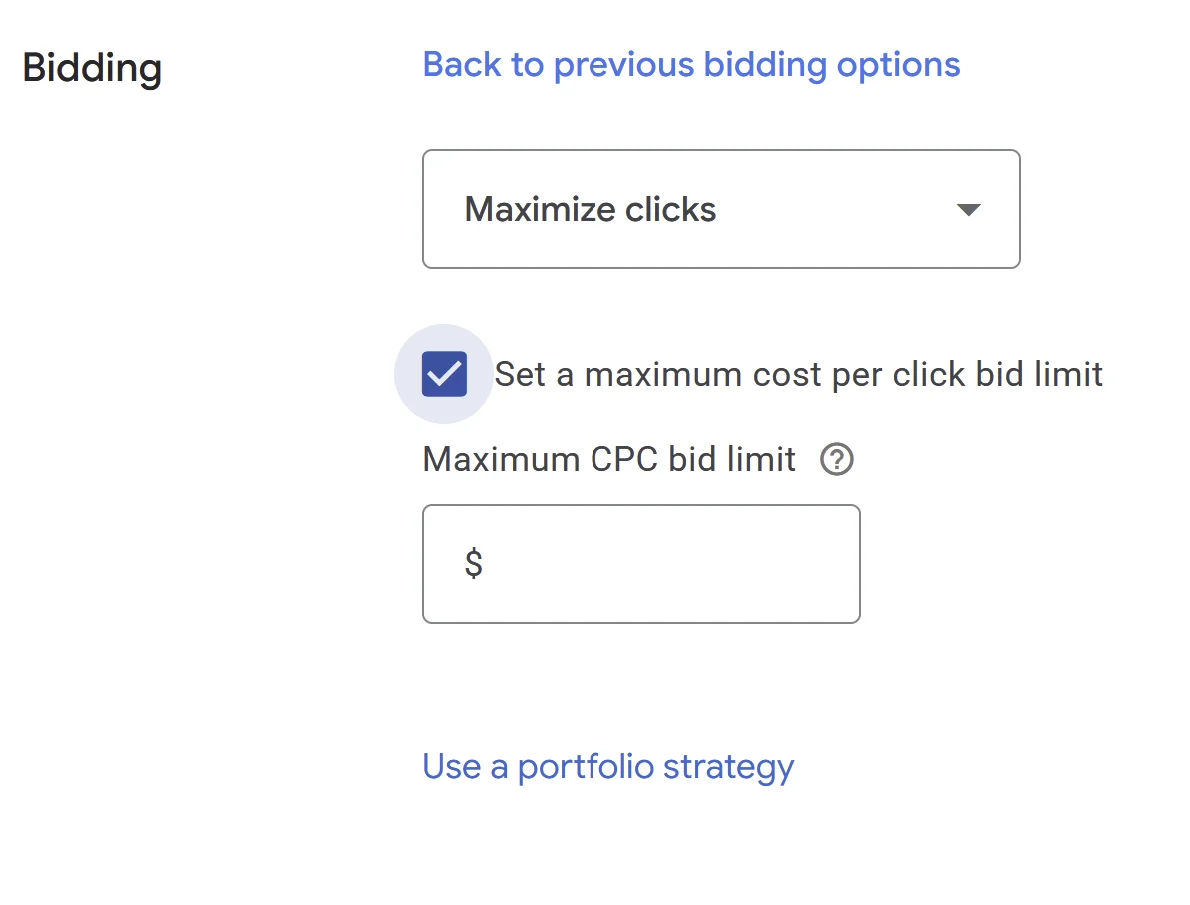Screen dimensions: 1190x905
Task: Toggle checkbox via its 'Set a maximum cost' label
Action: [798, 374]
